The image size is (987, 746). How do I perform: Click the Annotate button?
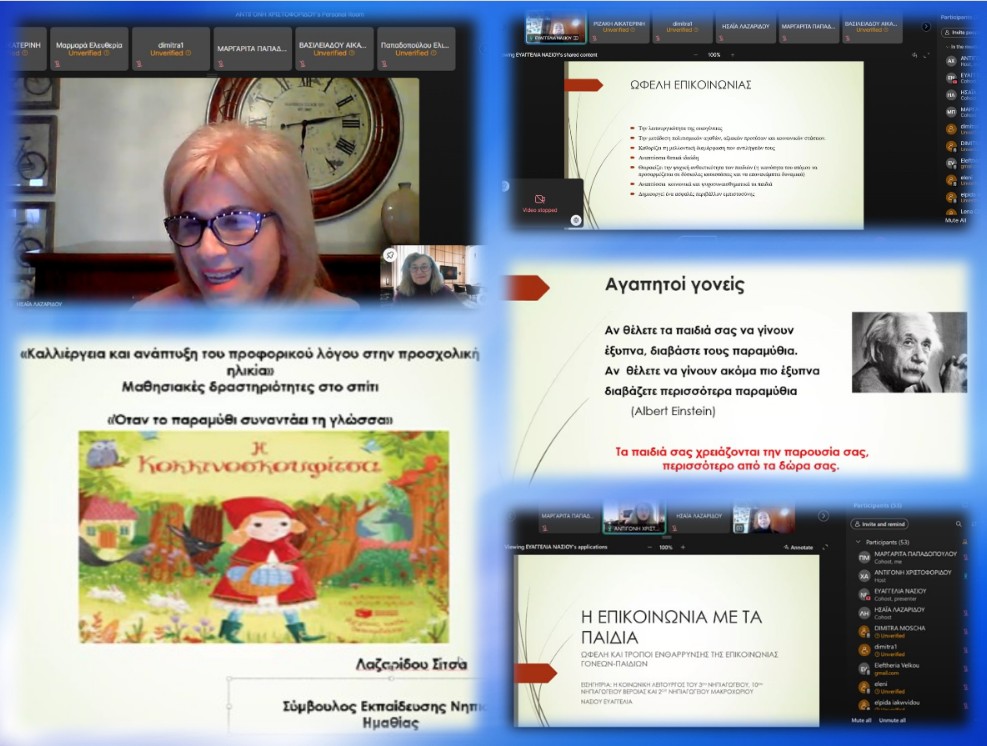pyautogui.click(x=798, y=548)
